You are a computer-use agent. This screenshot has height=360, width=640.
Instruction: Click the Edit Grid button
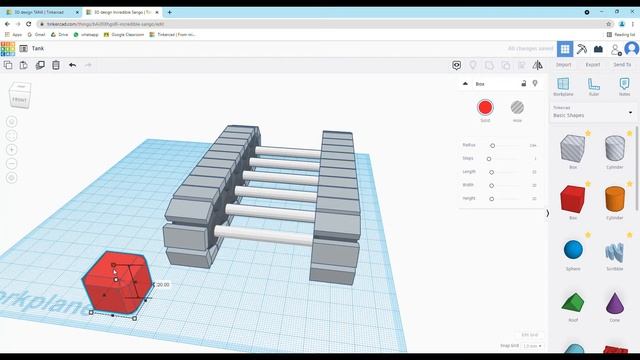(530, 335)
